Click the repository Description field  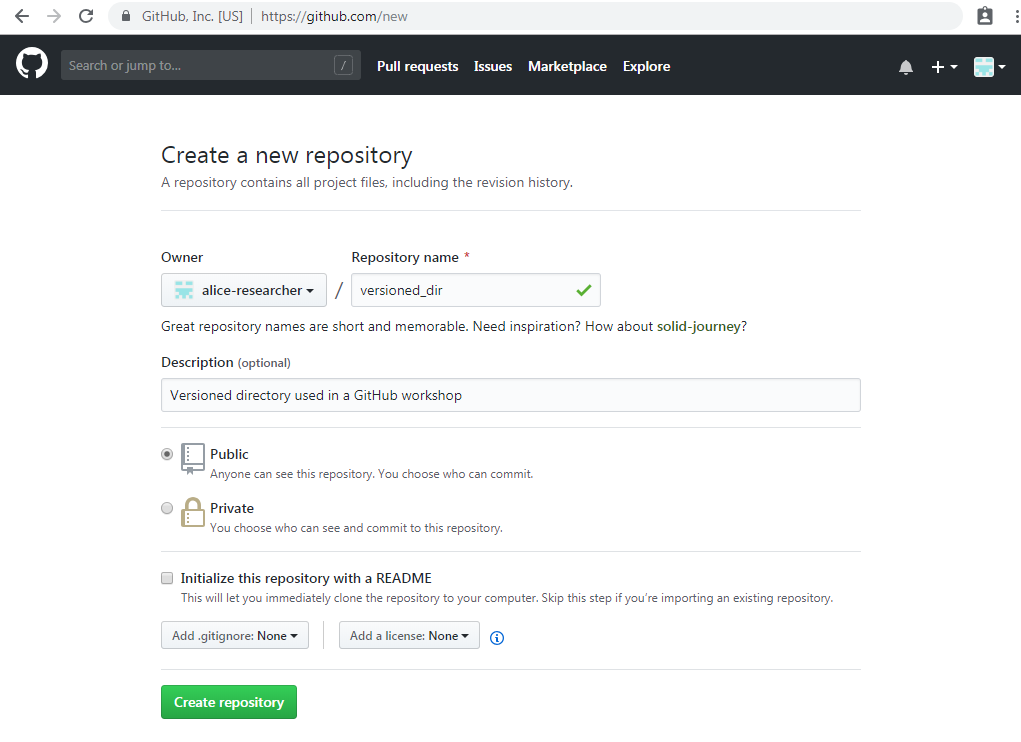[510, 395]
